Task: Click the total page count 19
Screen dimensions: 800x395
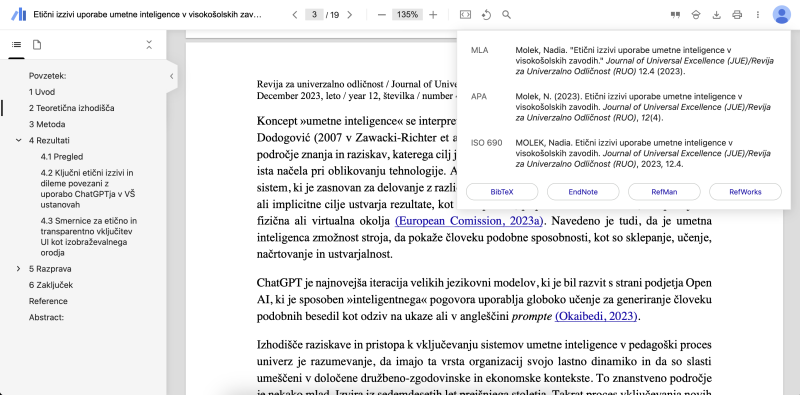Action: [334, 15]
